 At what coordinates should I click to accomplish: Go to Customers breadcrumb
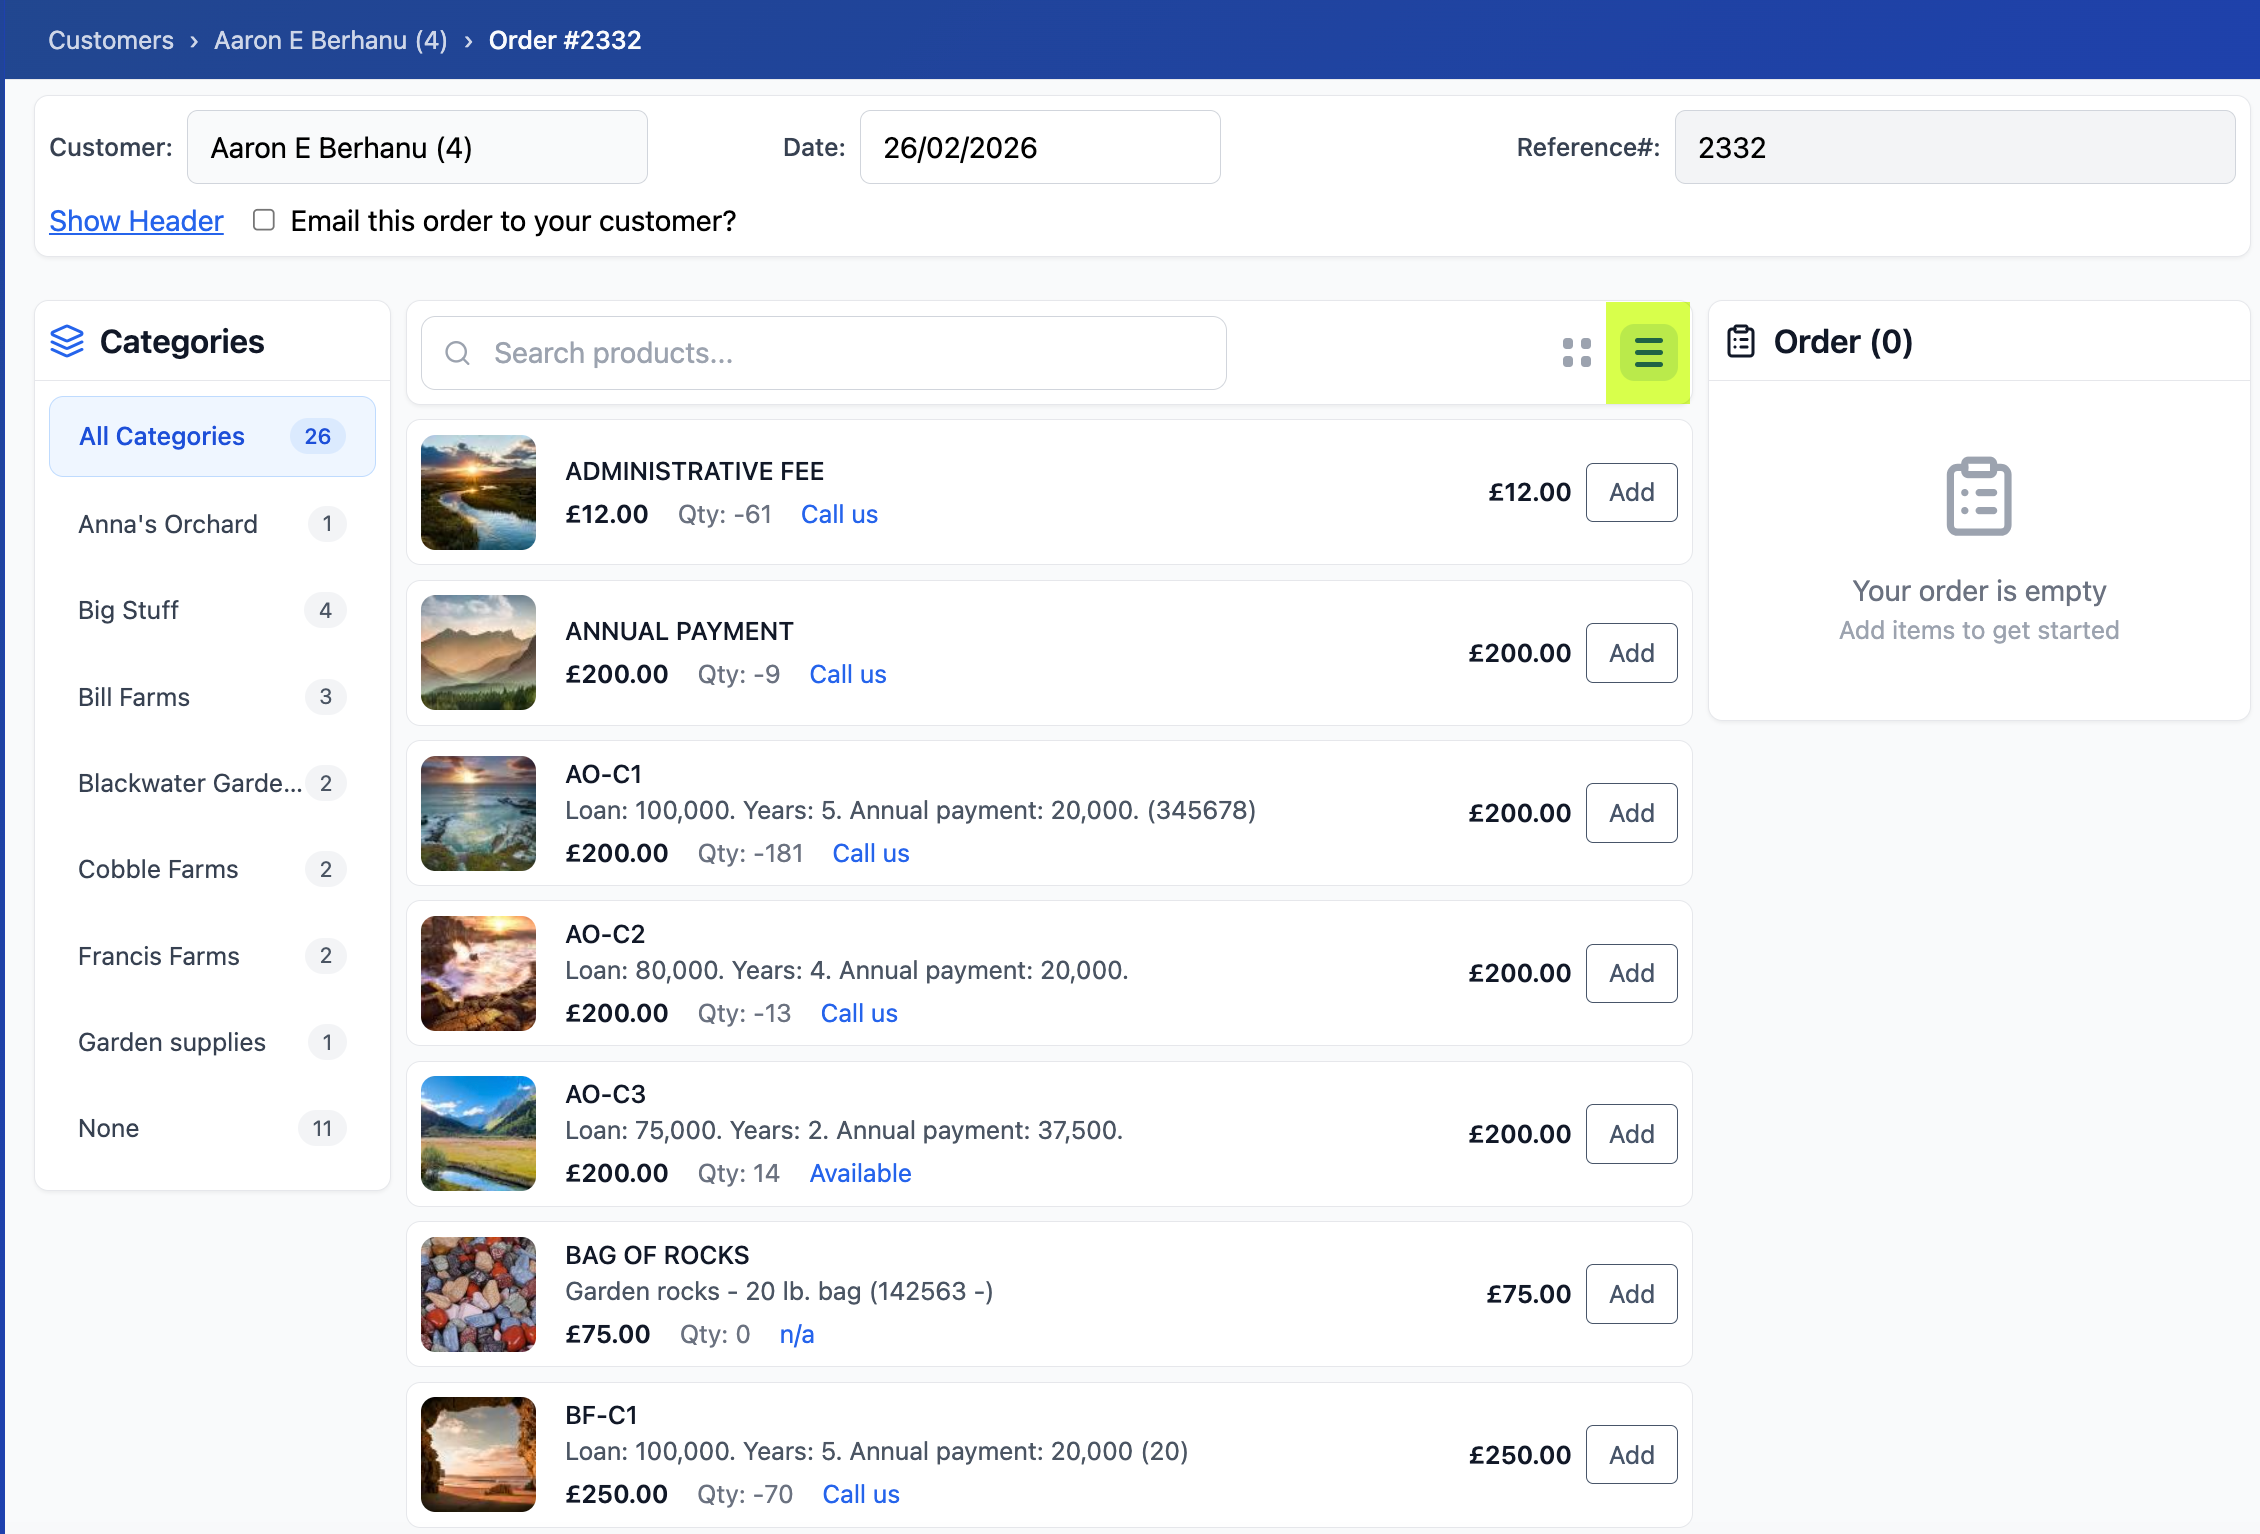point(111,40)
